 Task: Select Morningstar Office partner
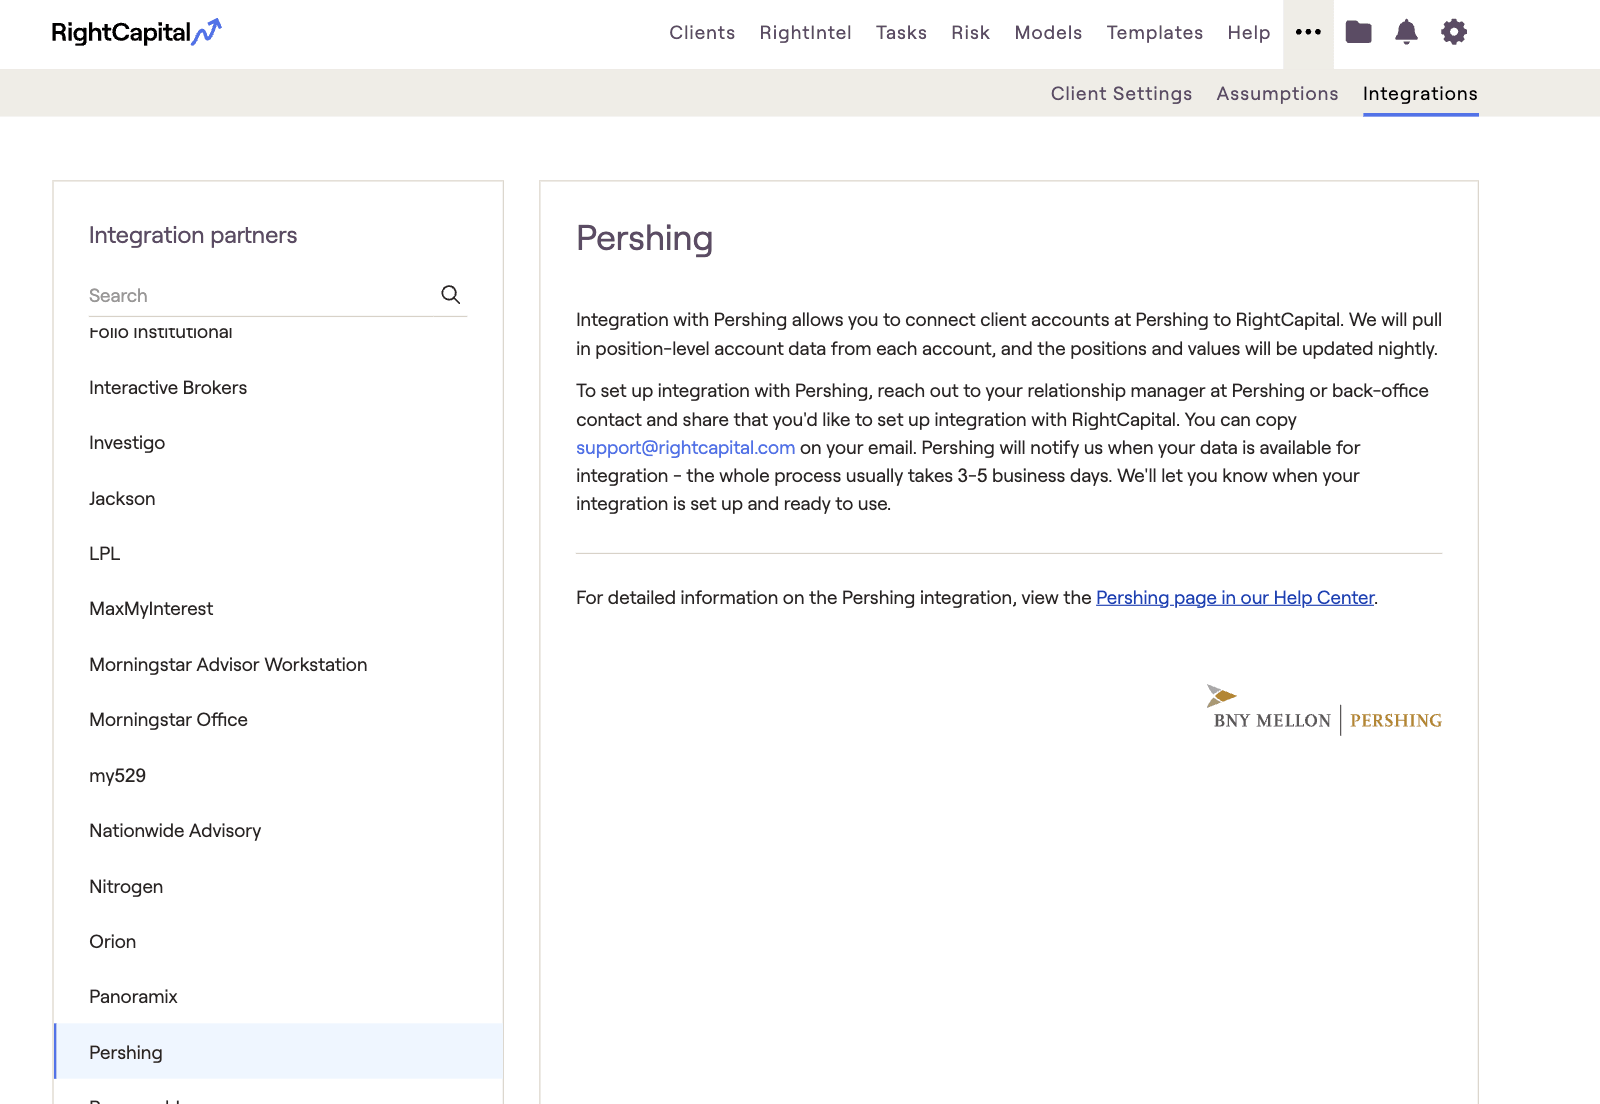(x=278, y=719)
